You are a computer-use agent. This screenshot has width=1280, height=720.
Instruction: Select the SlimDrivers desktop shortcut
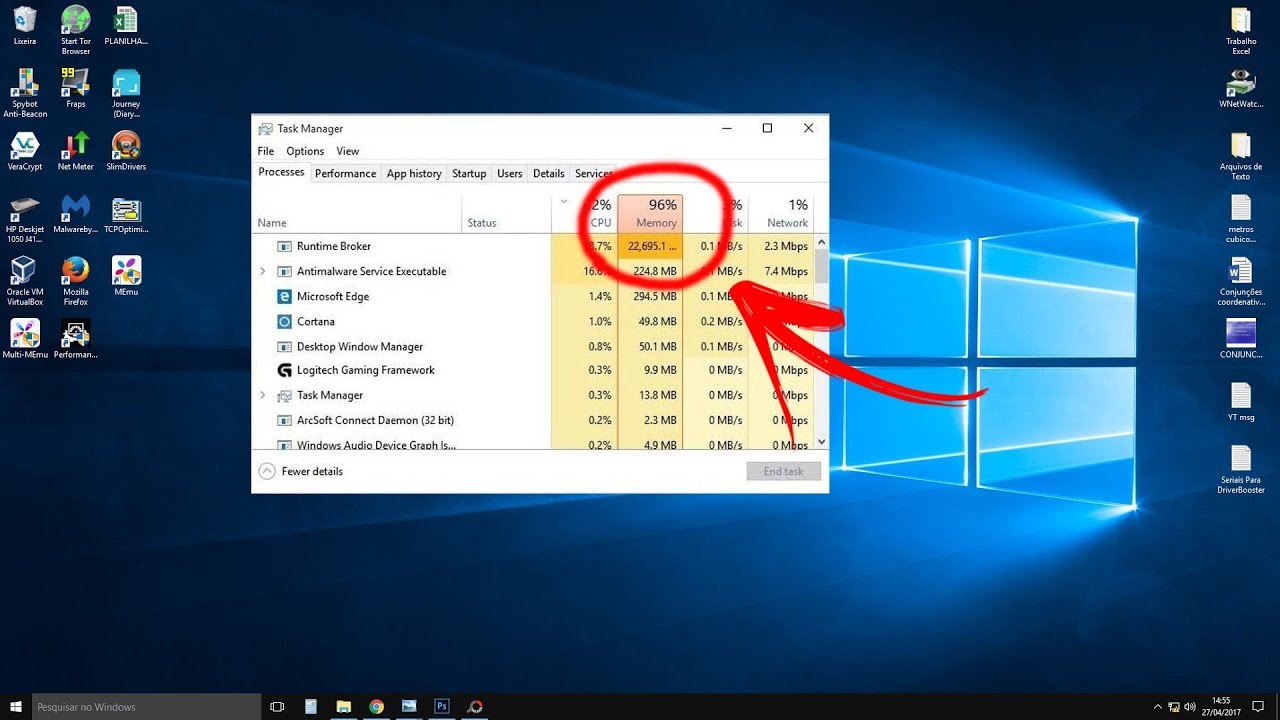[x=126, y=150]
